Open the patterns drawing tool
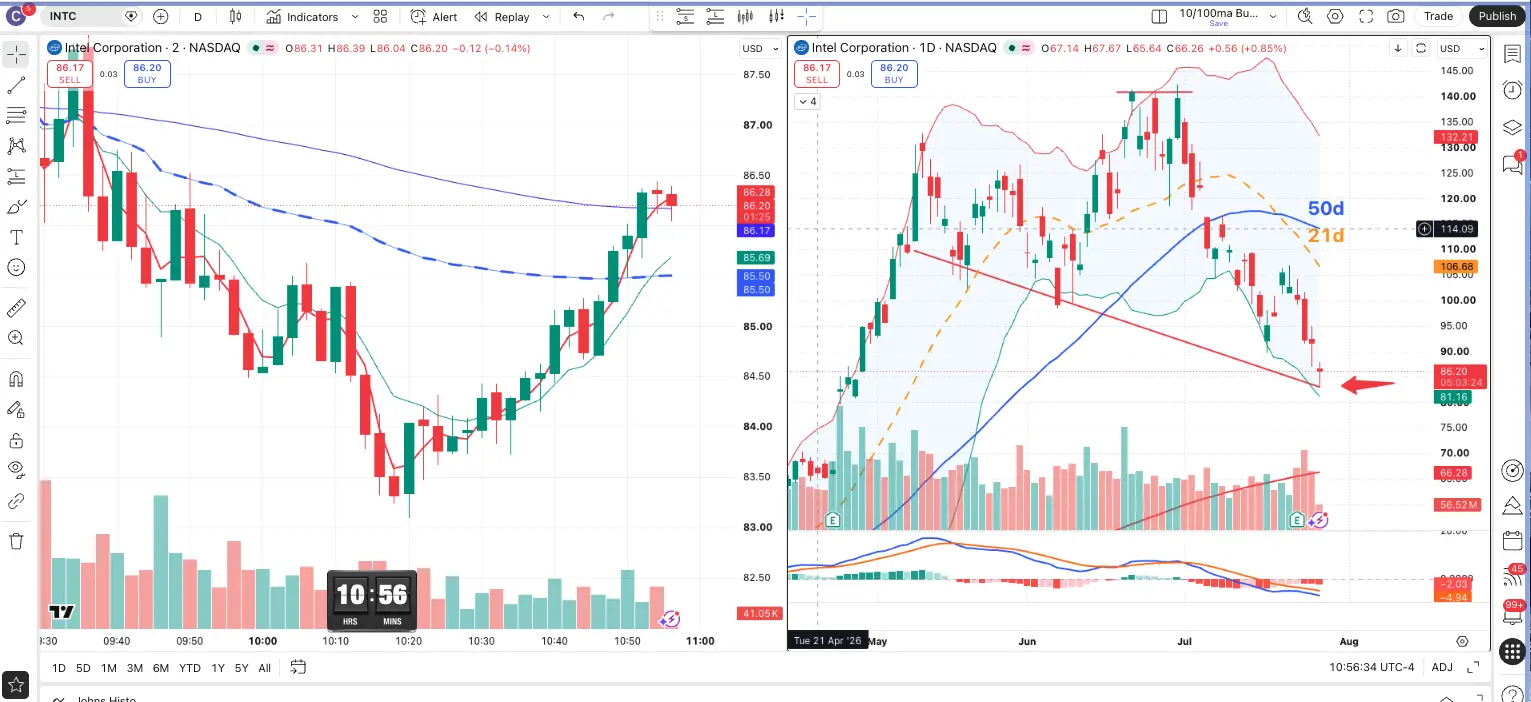The image size is (1531, 702). 16,146
